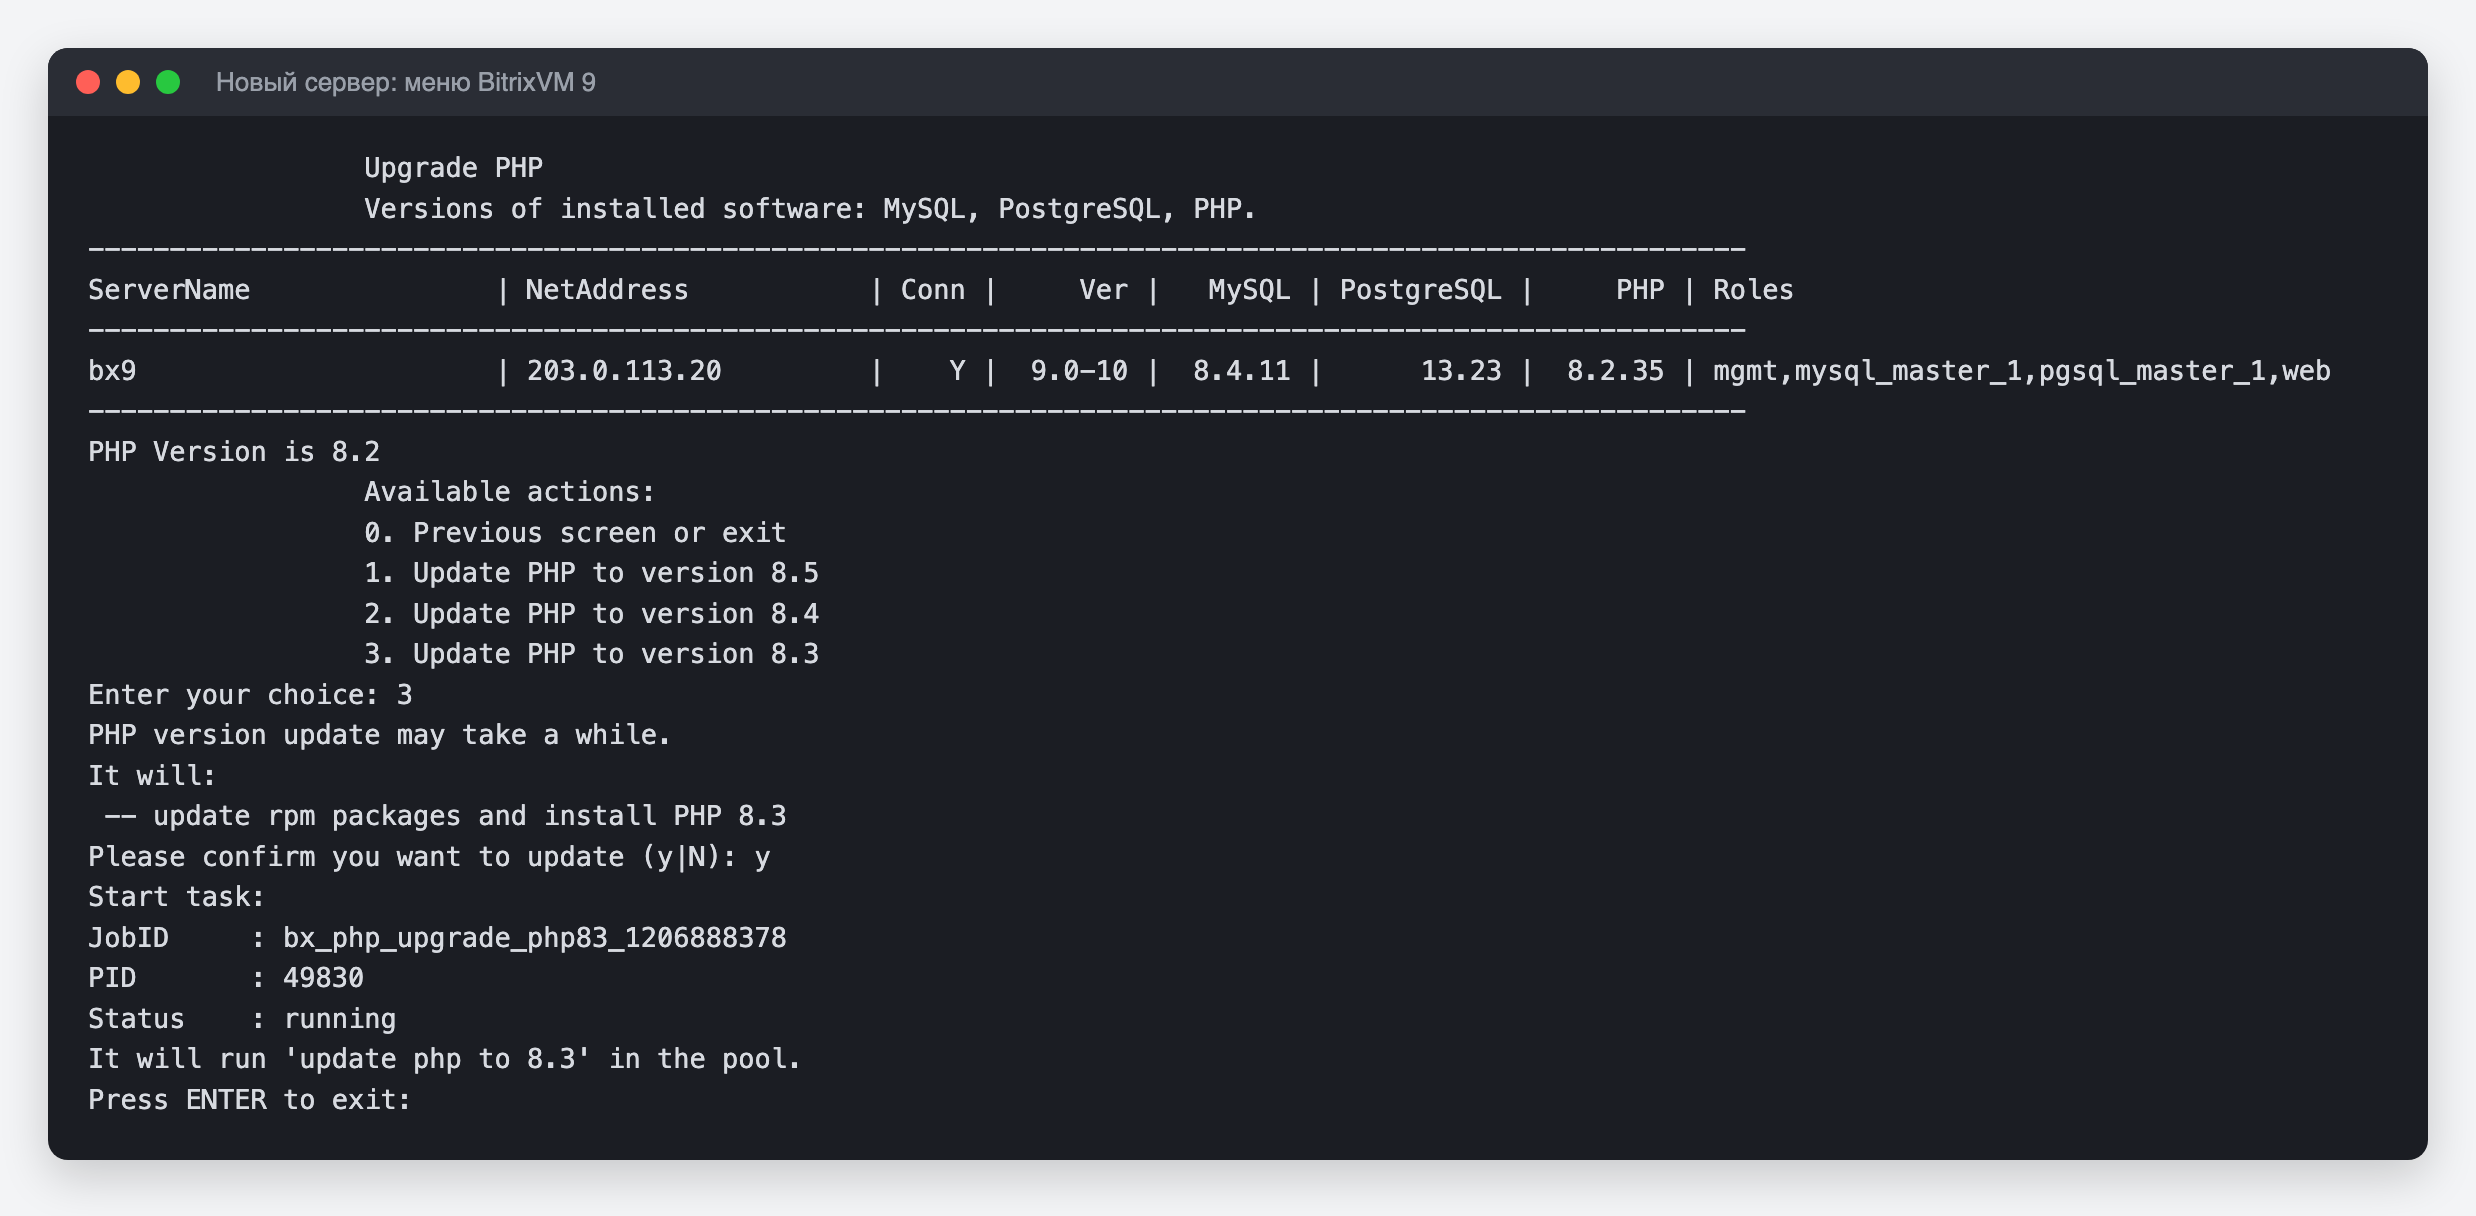Click 'PHP Version is 8.2' line
This screenshot has height=1216, width=2476.
point(234,452)
